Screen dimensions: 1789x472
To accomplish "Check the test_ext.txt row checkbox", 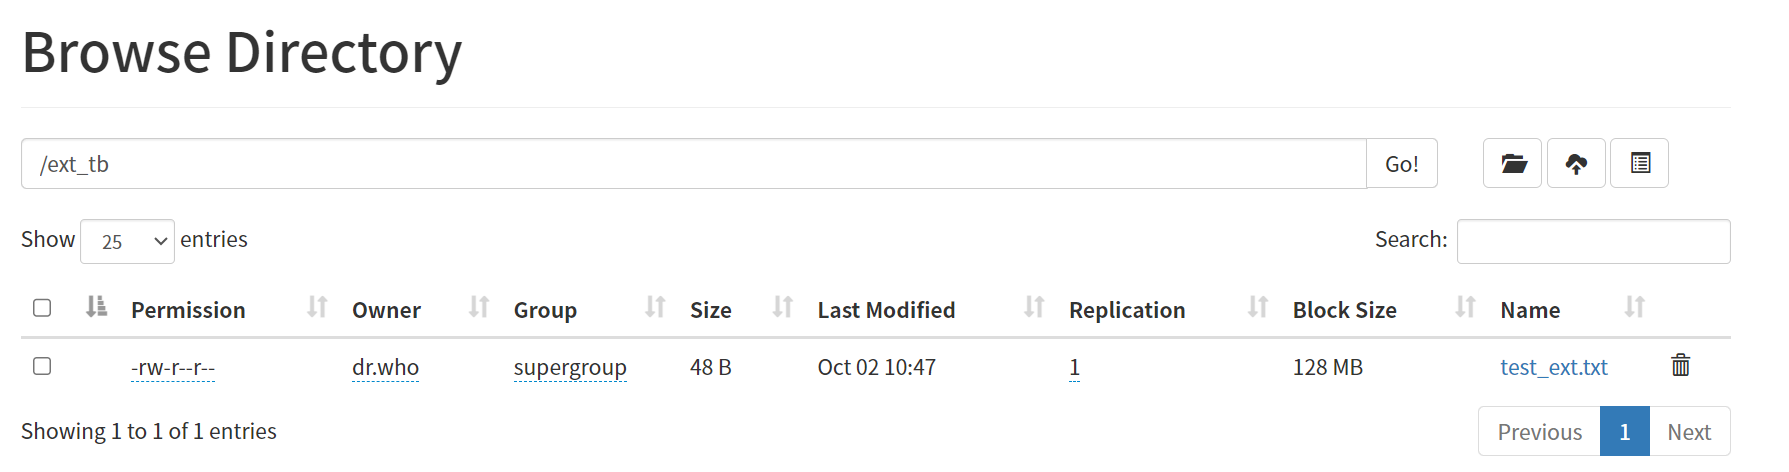I will tap(42, 366).
